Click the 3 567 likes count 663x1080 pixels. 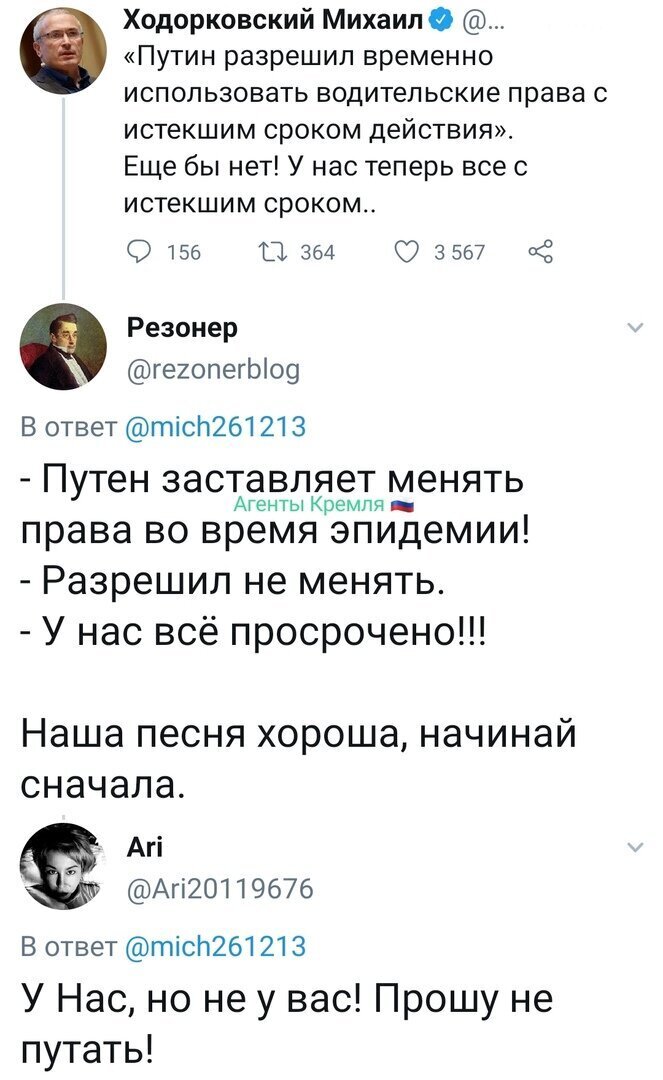pos(459,253)
